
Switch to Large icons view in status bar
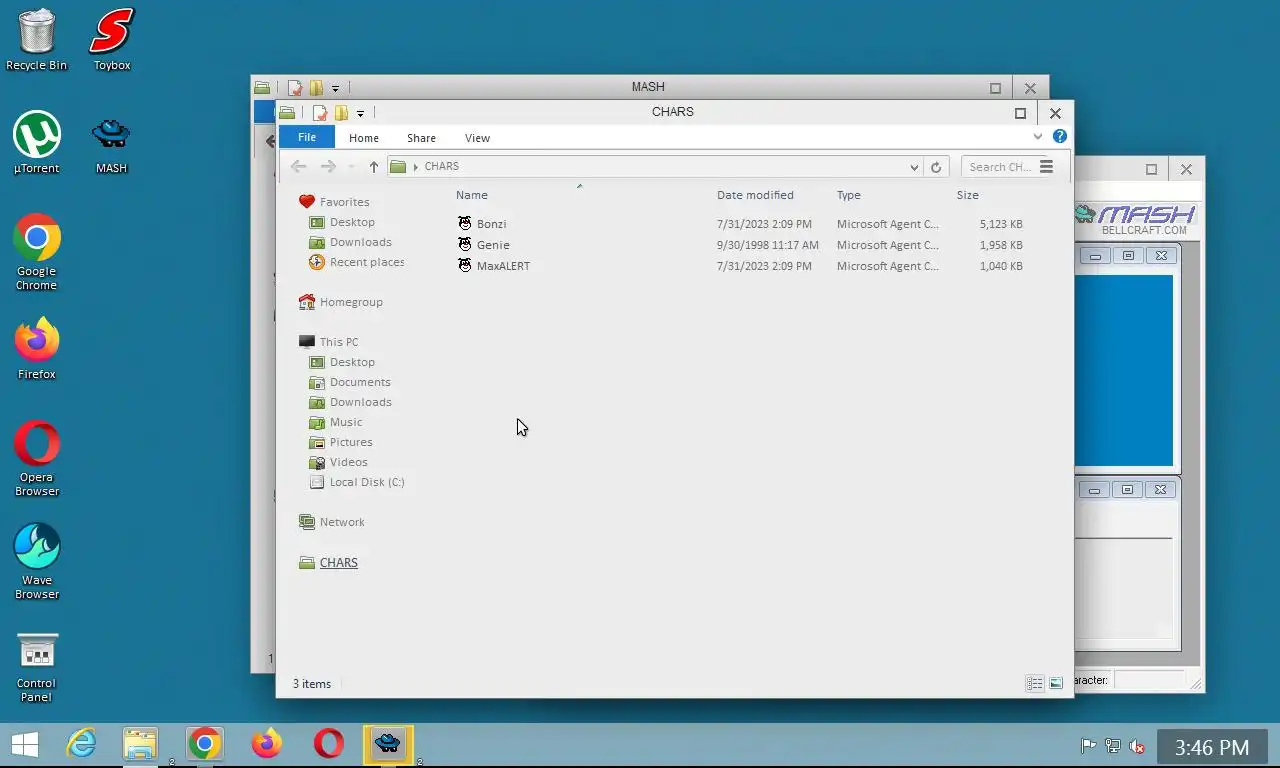1056,683
